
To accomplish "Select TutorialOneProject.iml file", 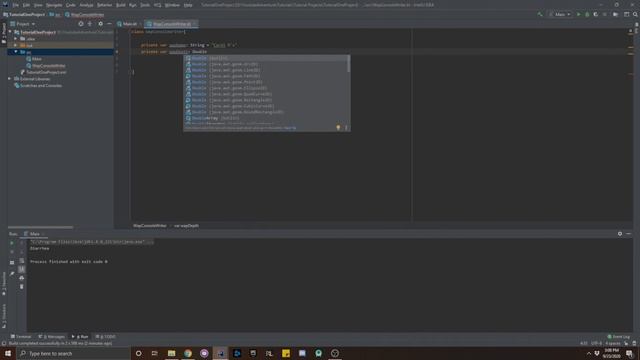I will [x=43, y=72].
